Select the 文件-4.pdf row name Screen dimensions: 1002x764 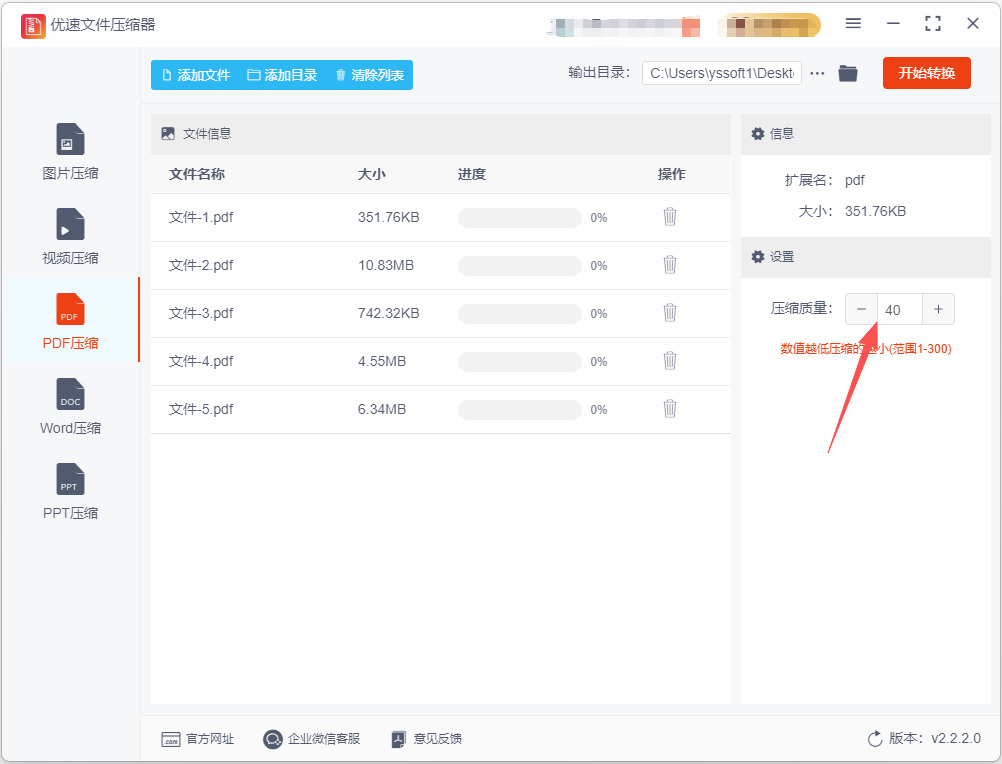(x=201, y=361)
